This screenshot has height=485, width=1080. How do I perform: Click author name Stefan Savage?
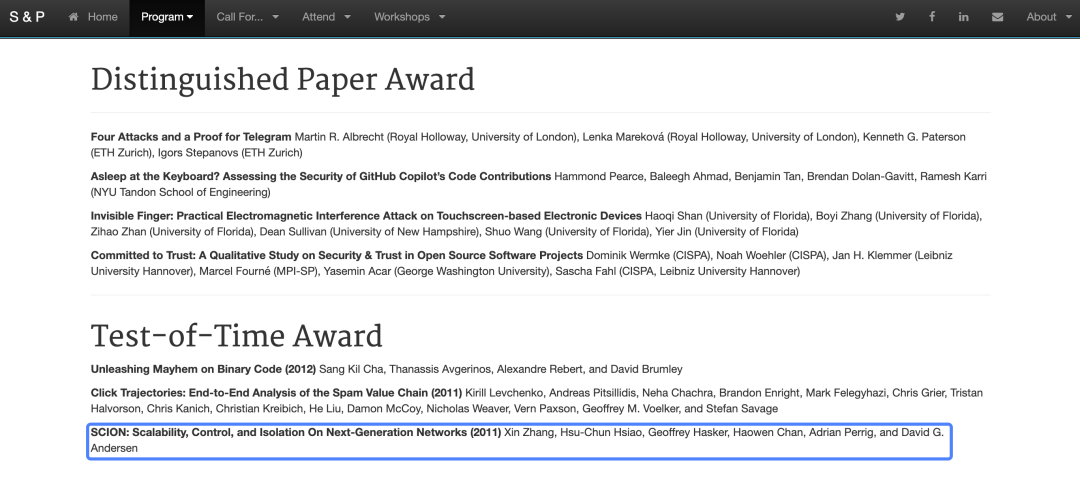(x=740, y=409)
